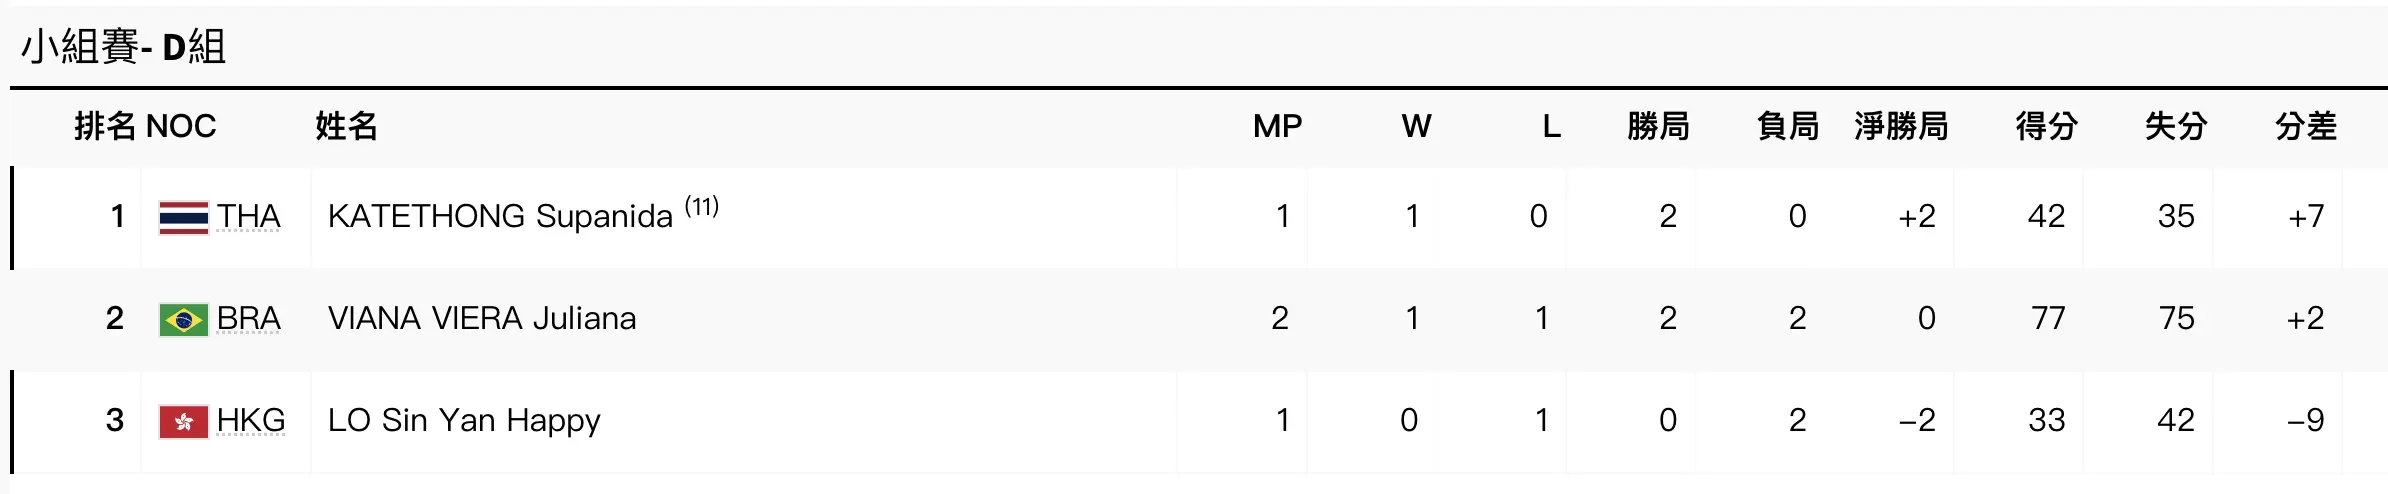Select player KATETHONG Supanida

click(500, 216)
